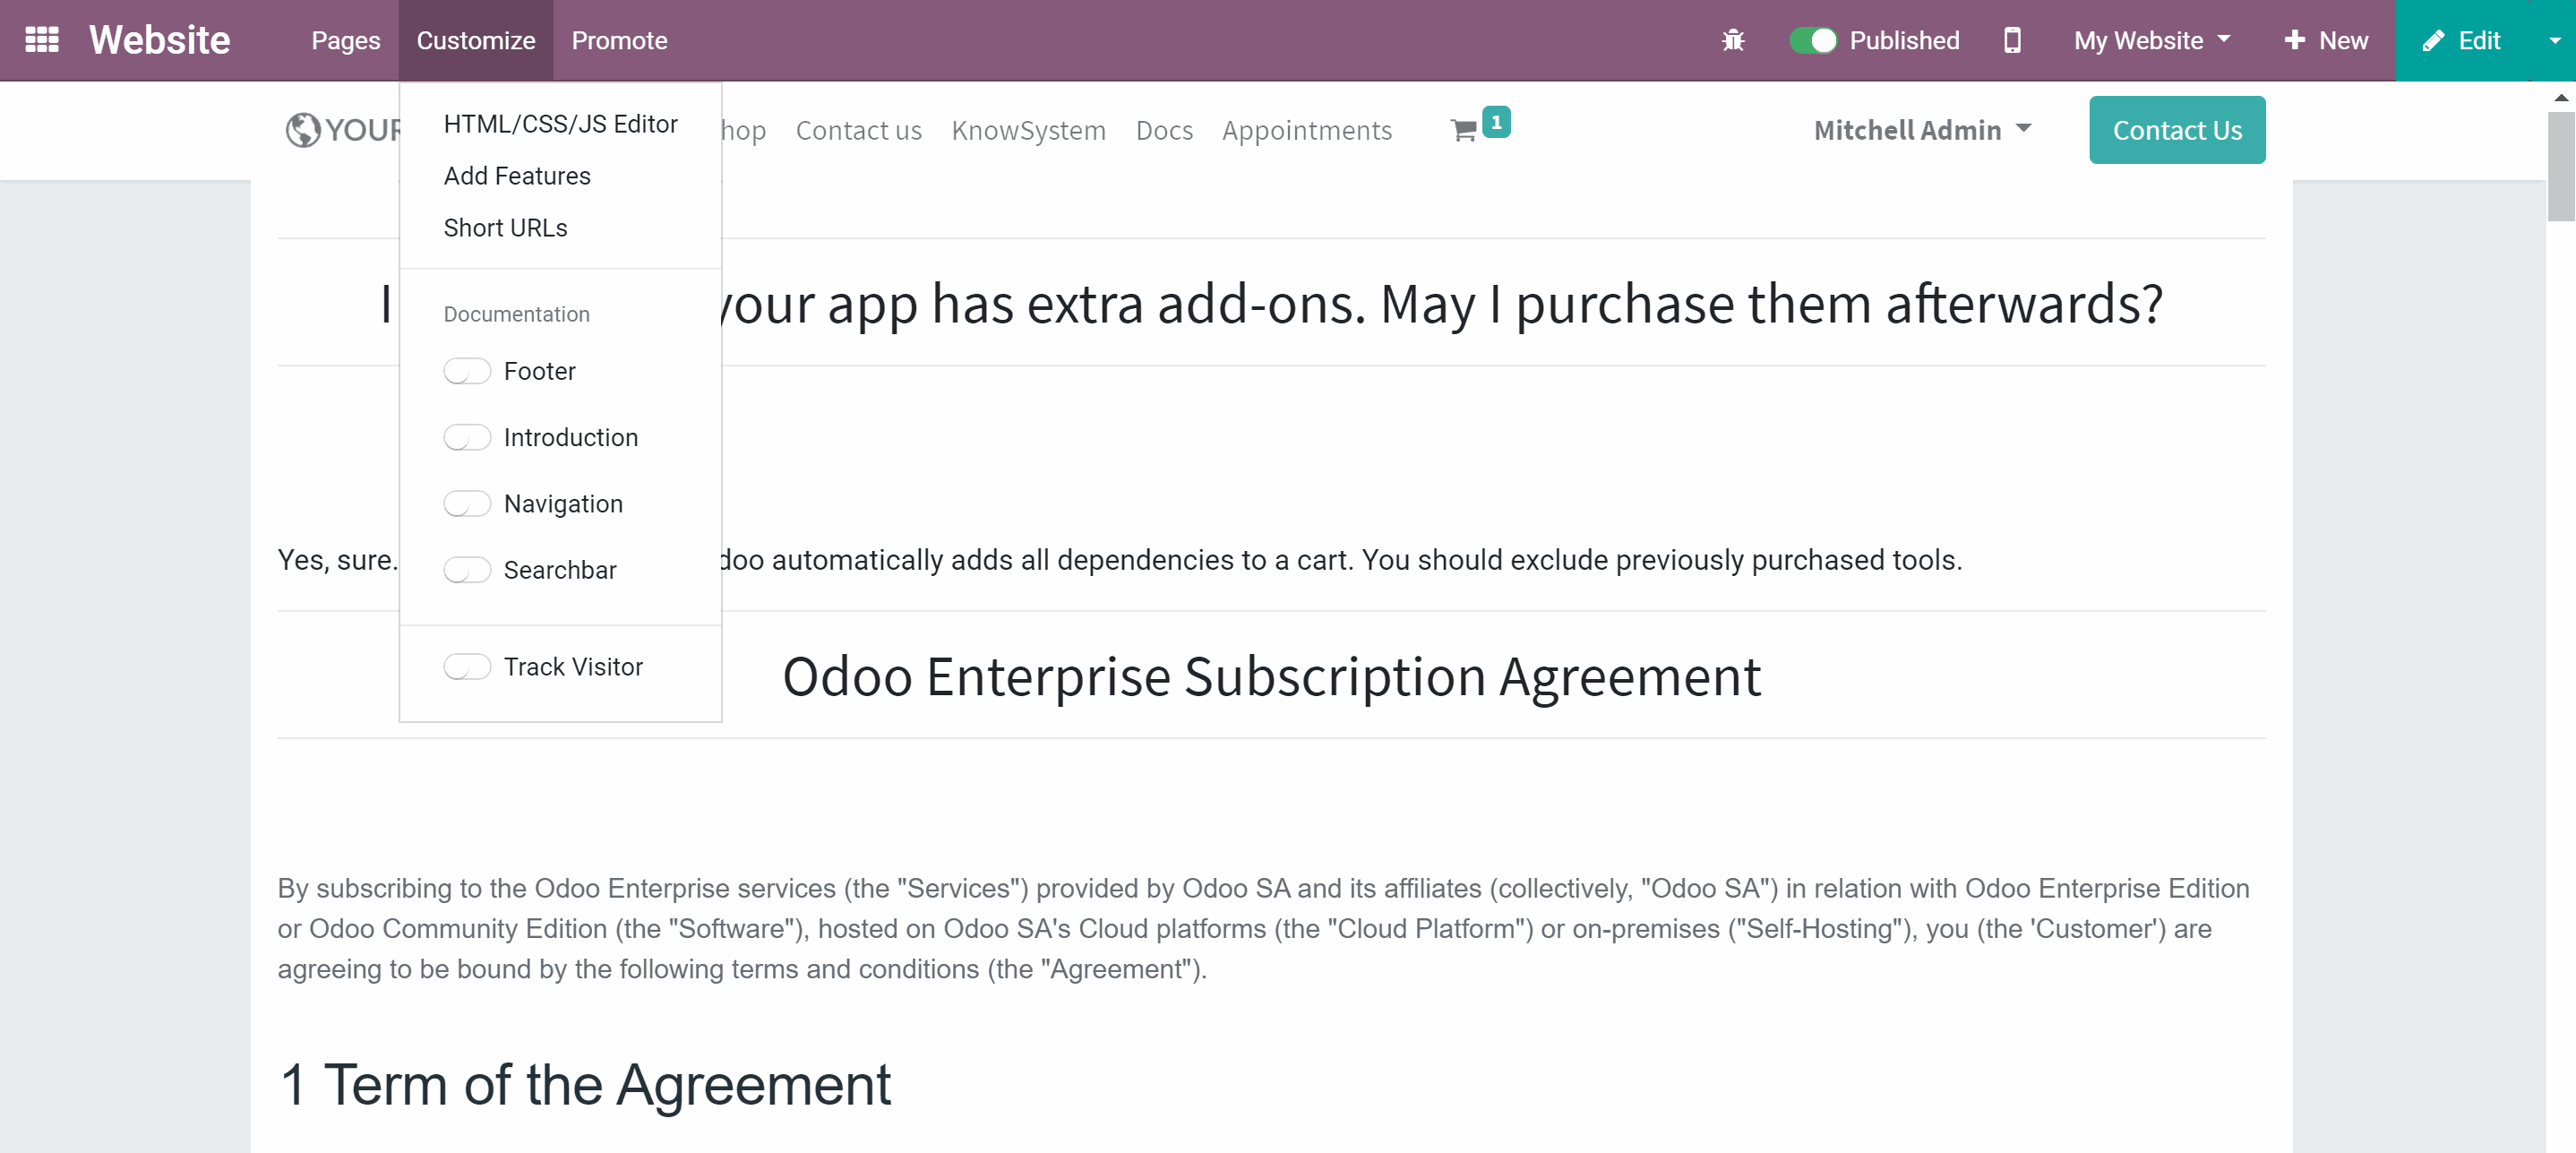The width and height of the screenshot is (2576, 1153).
Task: Click the plus New icon
Action: 2295,40
